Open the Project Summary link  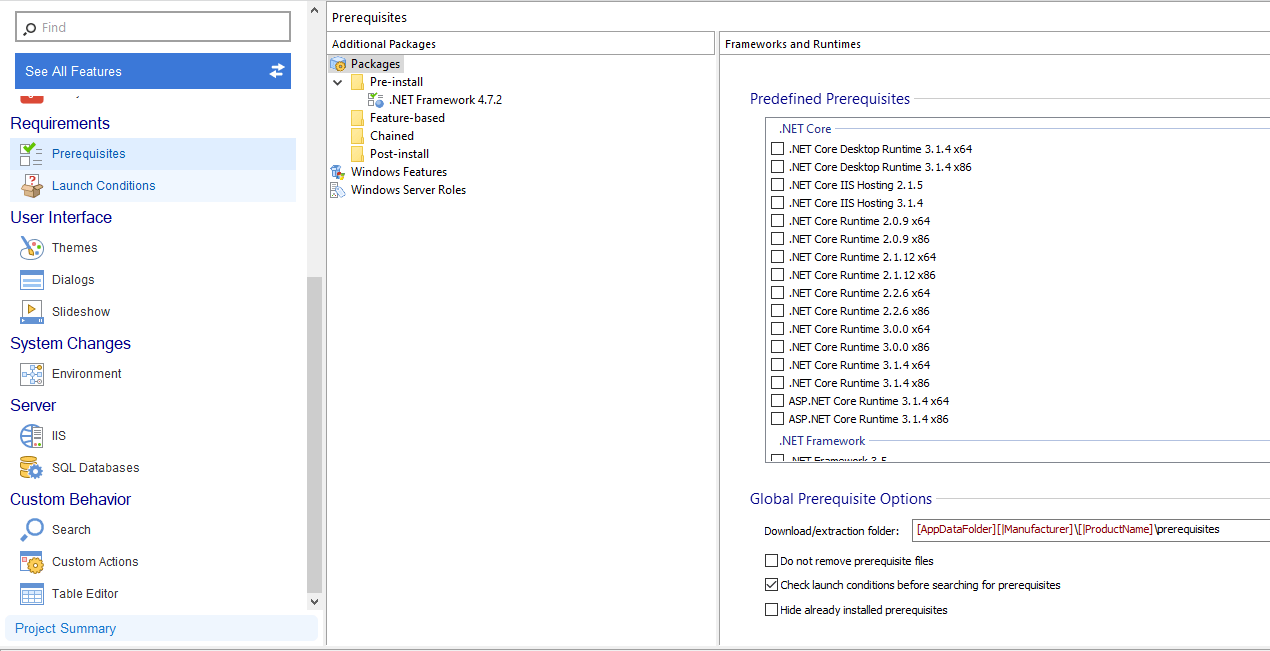tap(65, 629)
